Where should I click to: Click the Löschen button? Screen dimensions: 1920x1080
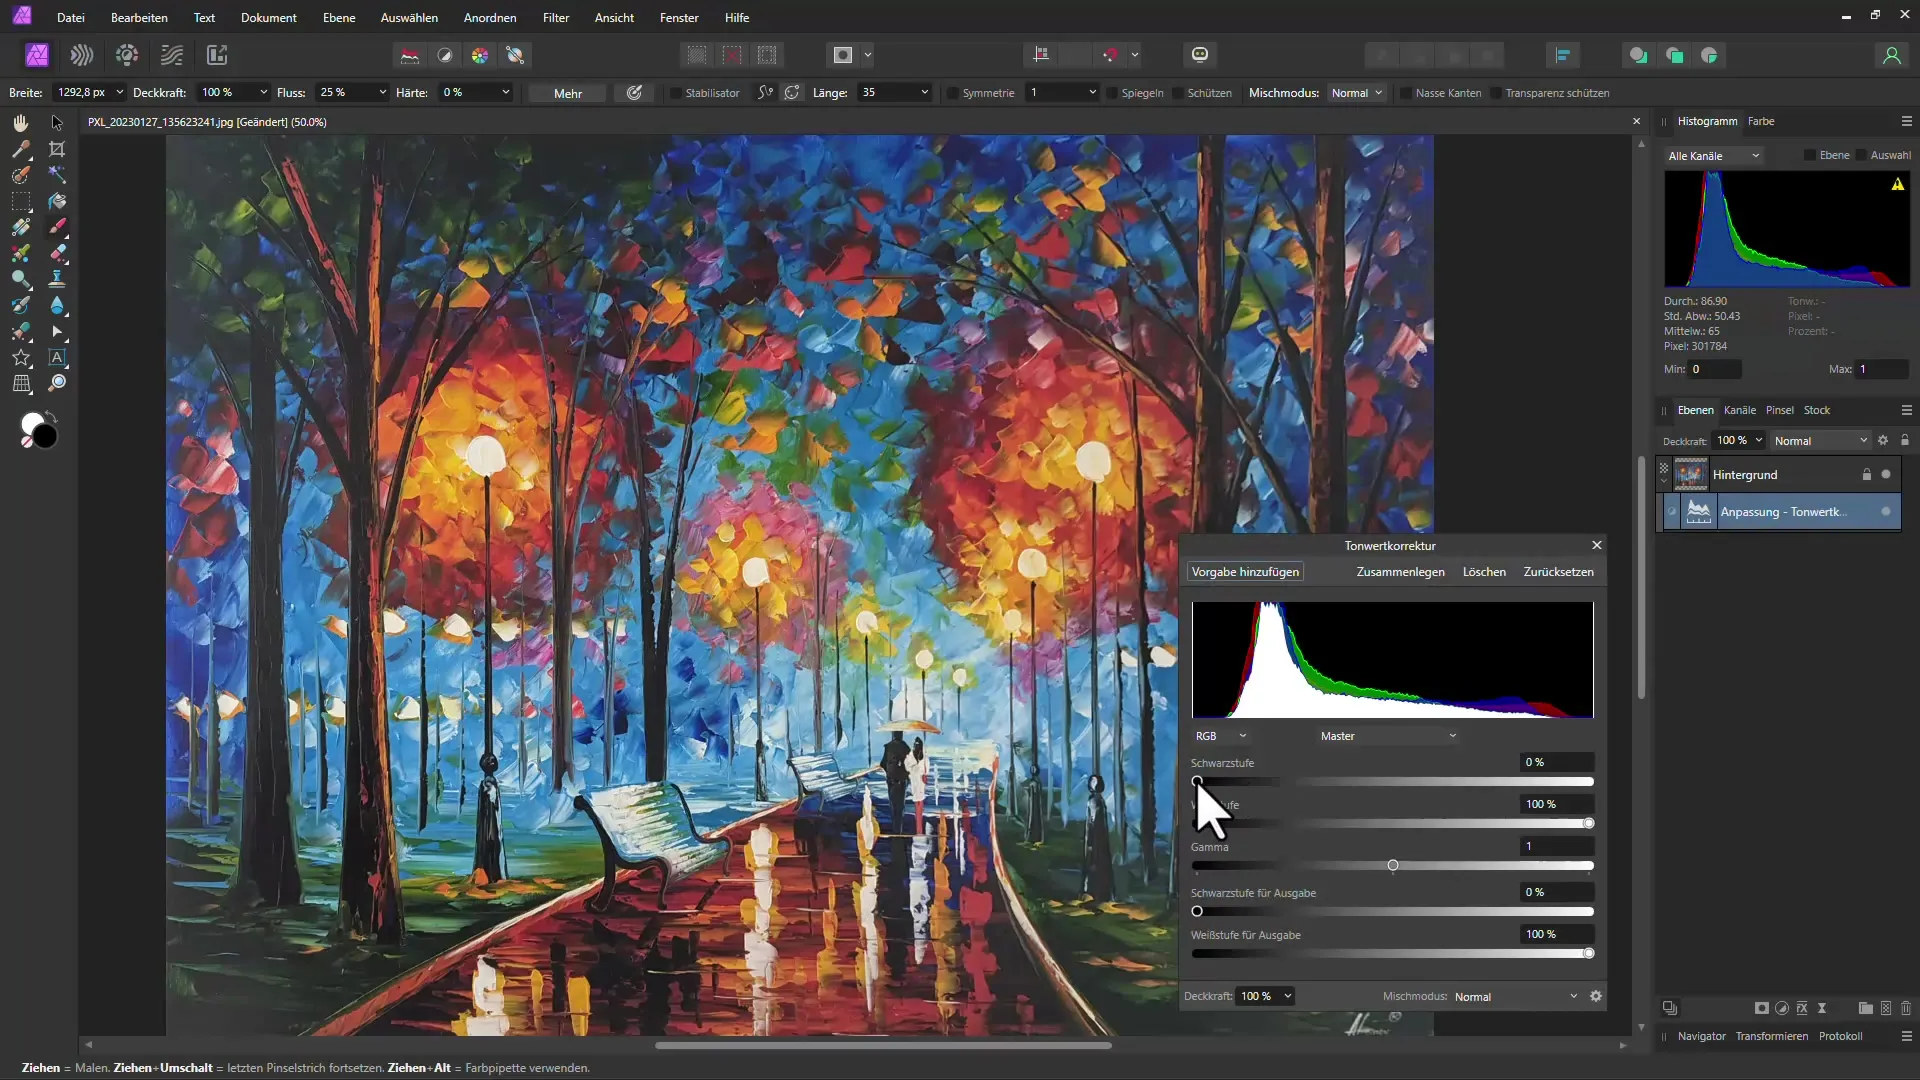pos(1484,572)
